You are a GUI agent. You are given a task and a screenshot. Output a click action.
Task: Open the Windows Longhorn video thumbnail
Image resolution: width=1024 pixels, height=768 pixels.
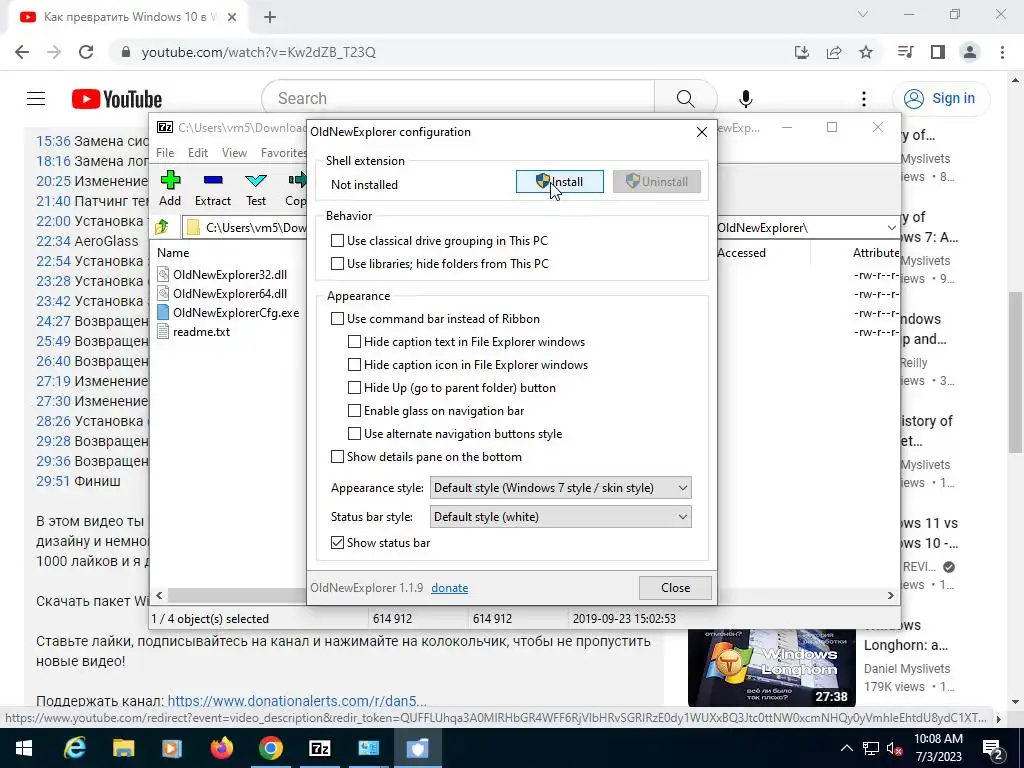[x=771, y=667]
